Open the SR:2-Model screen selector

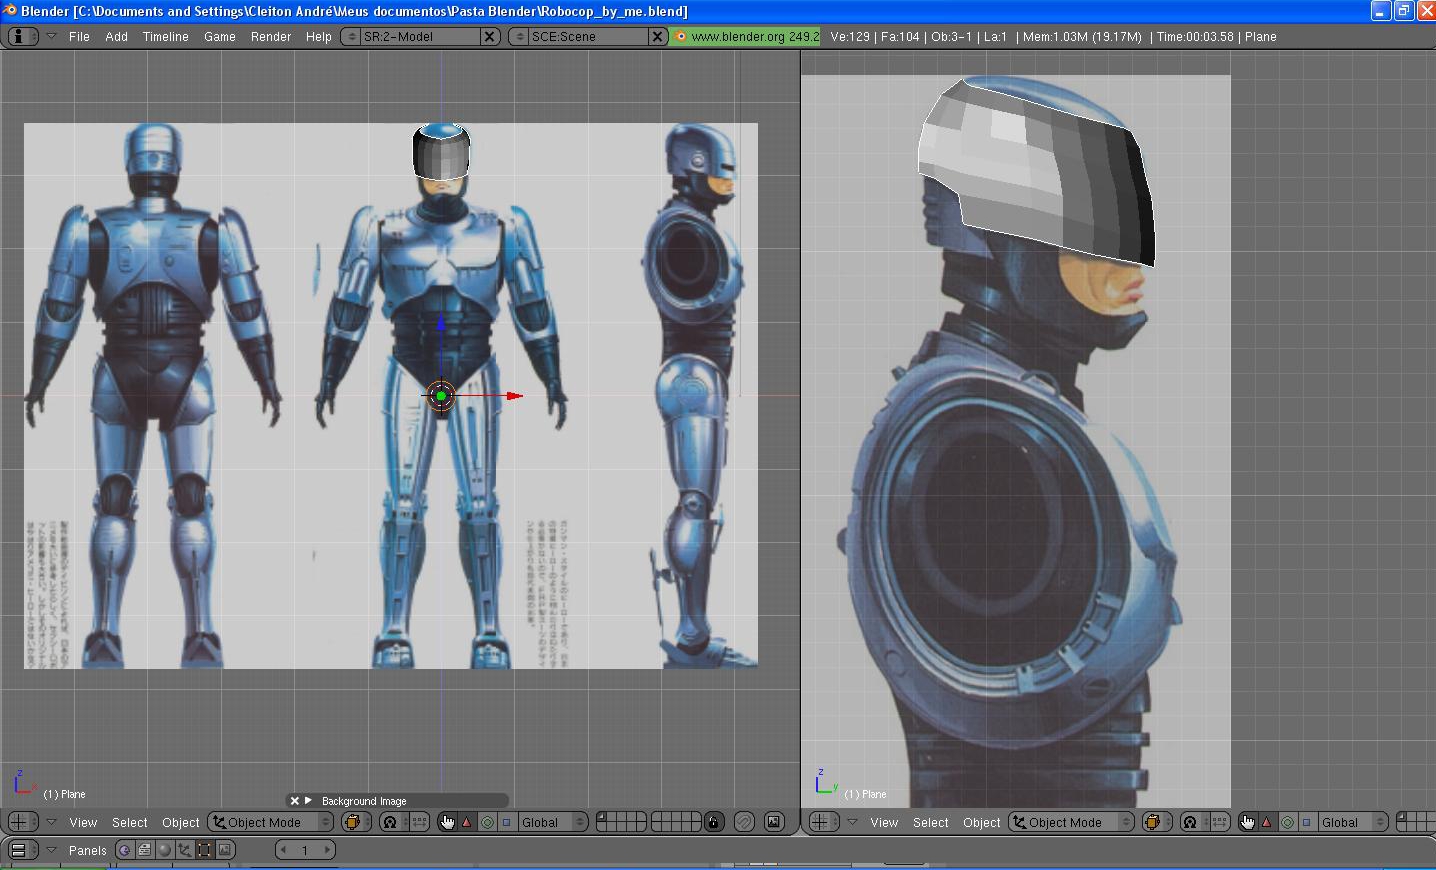pos(352,36)
